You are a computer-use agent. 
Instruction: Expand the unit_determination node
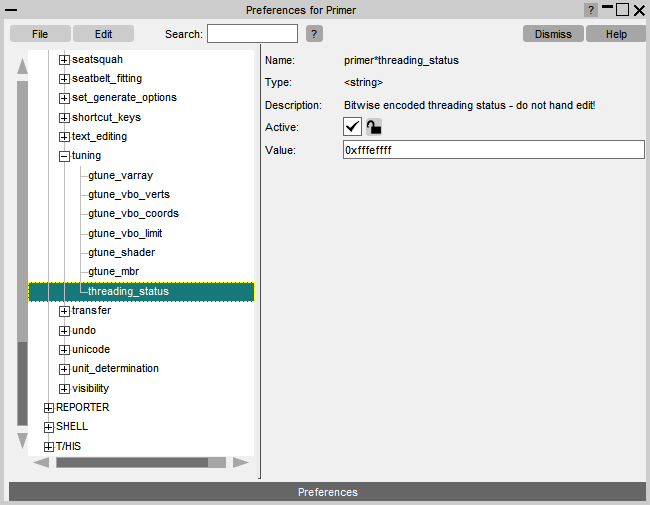click(x=64, y=369)
